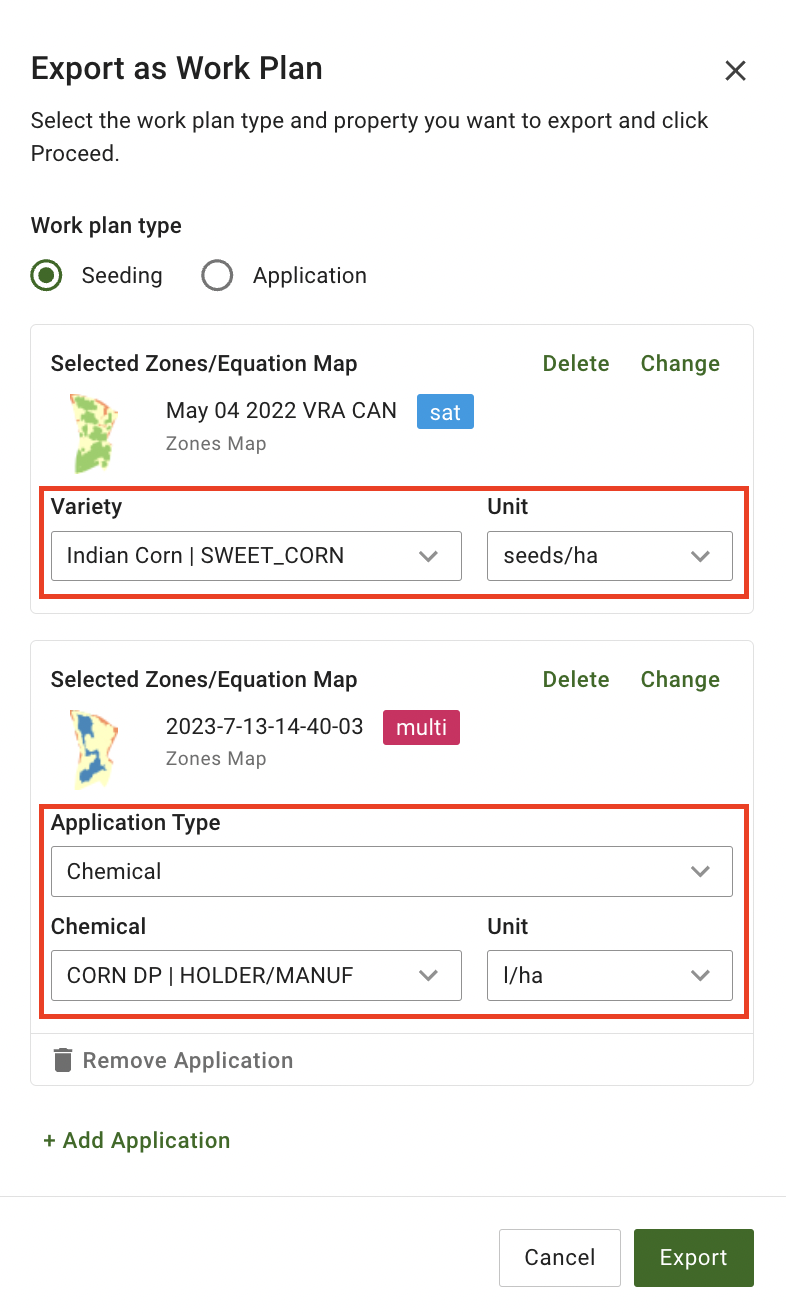Open the seeds/ha Unit dropdown
Viewport: 786px width, 1314px height.
(609, 556)
